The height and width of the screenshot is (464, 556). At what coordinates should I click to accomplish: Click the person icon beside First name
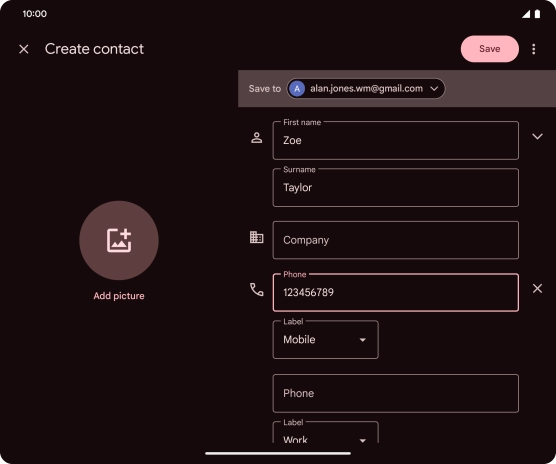click(256, 138)
